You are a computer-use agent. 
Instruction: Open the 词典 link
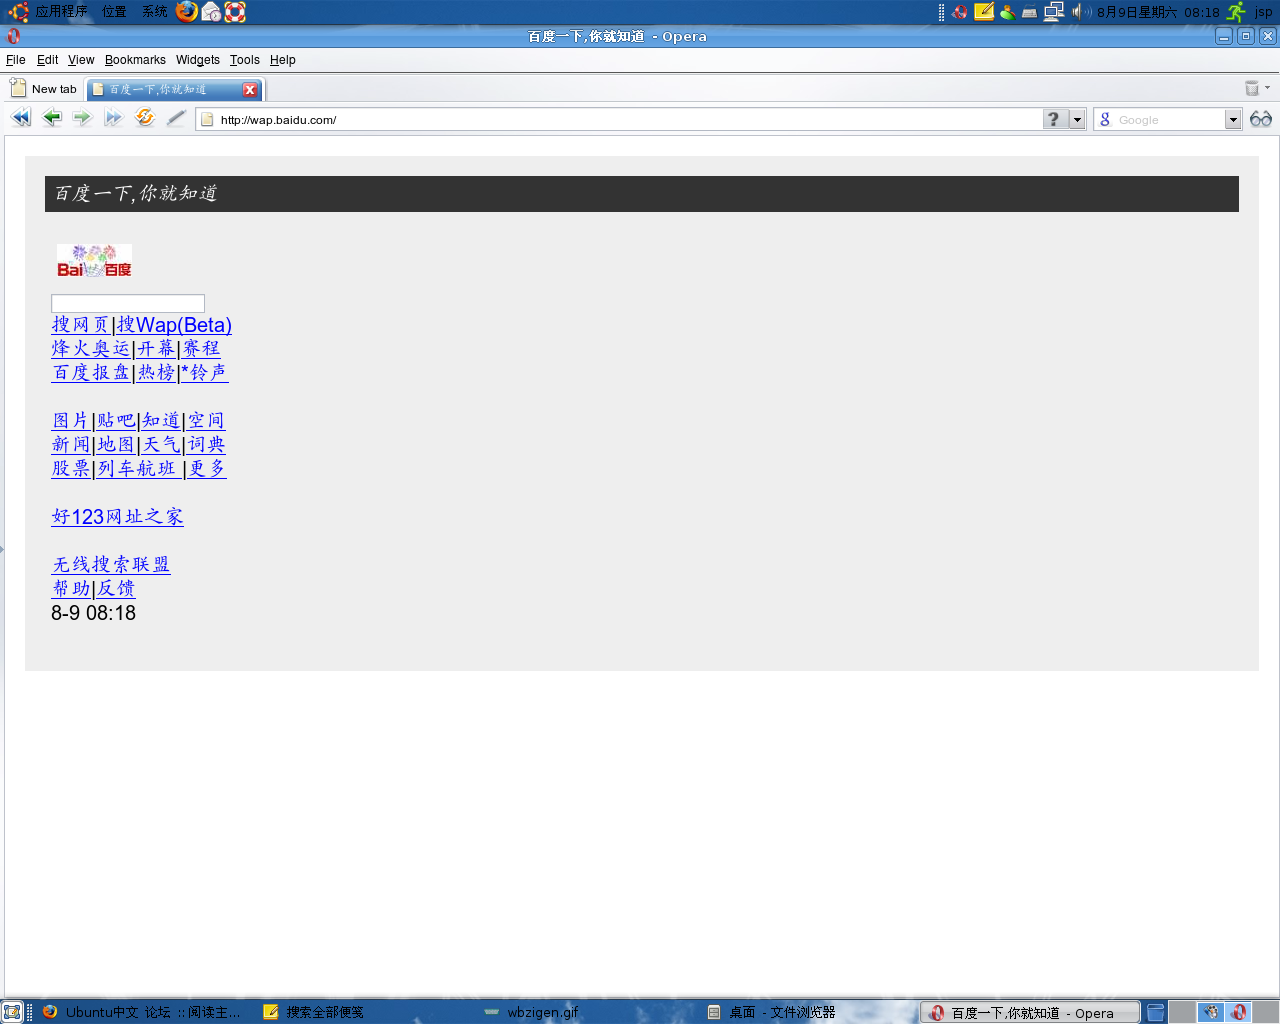click(x=207, y=445)
